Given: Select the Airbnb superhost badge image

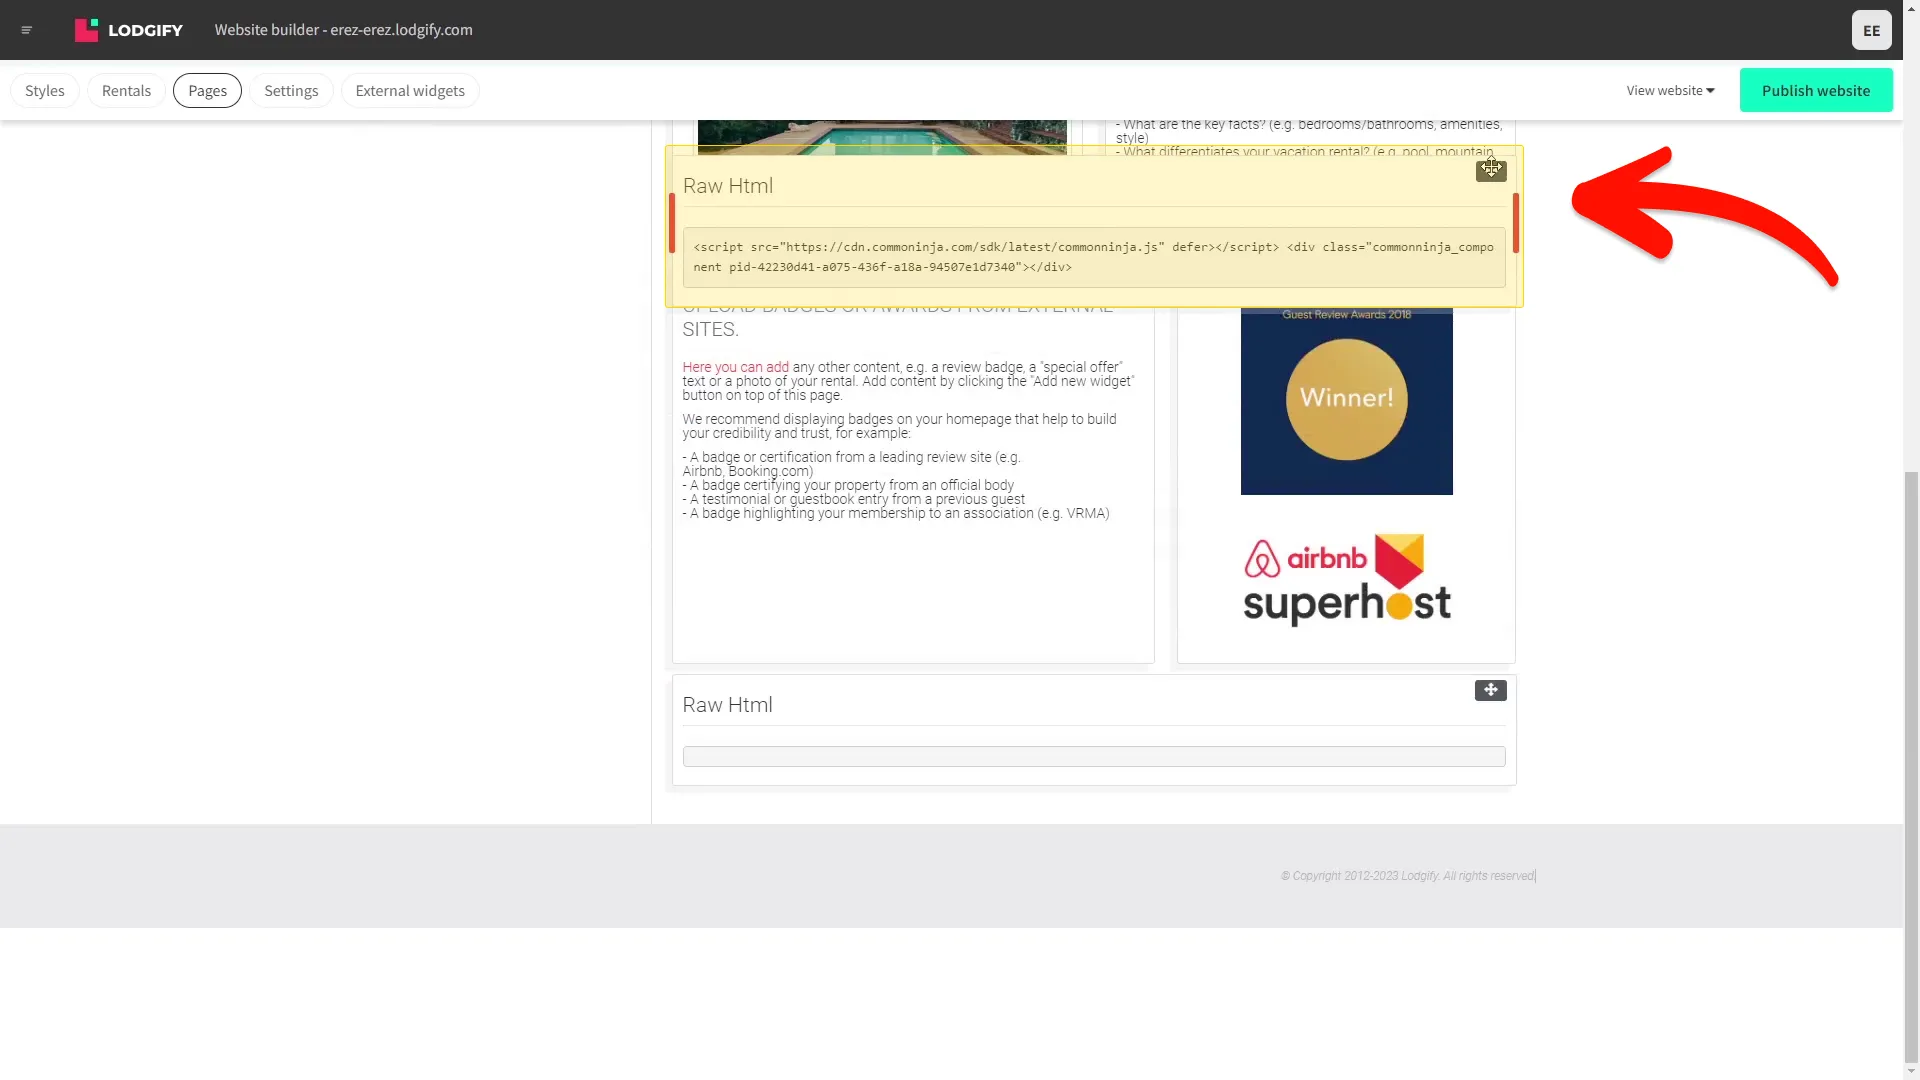Looking at the screenshot, I should tap(1346, 579).
